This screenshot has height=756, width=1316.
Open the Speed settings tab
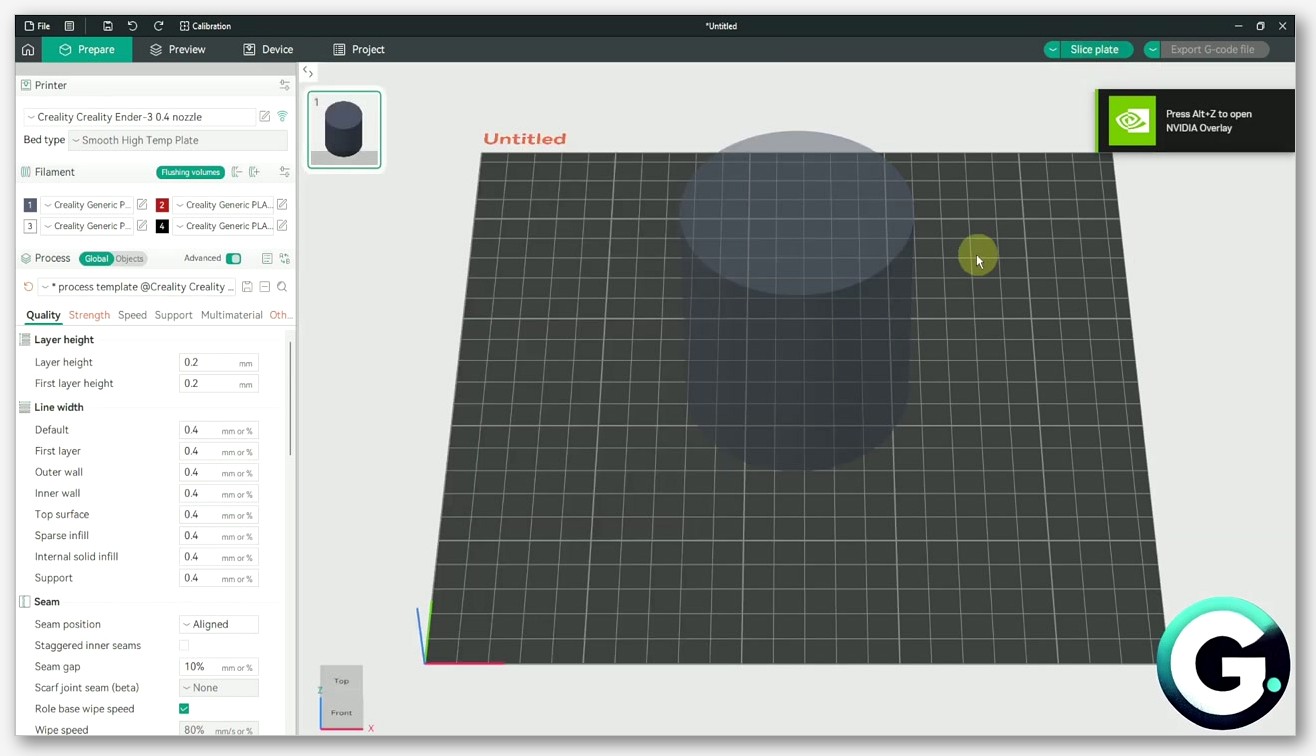[132, 315]
